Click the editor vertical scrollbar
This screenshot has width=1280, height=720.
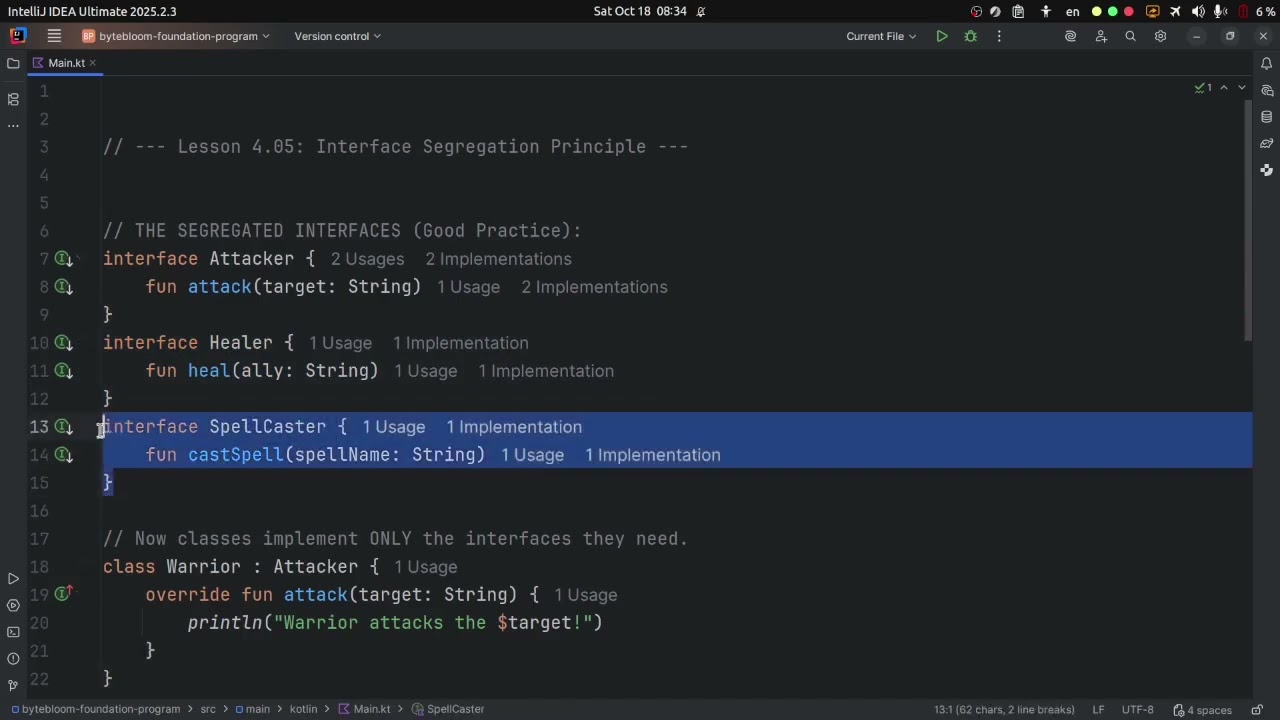1247,220
